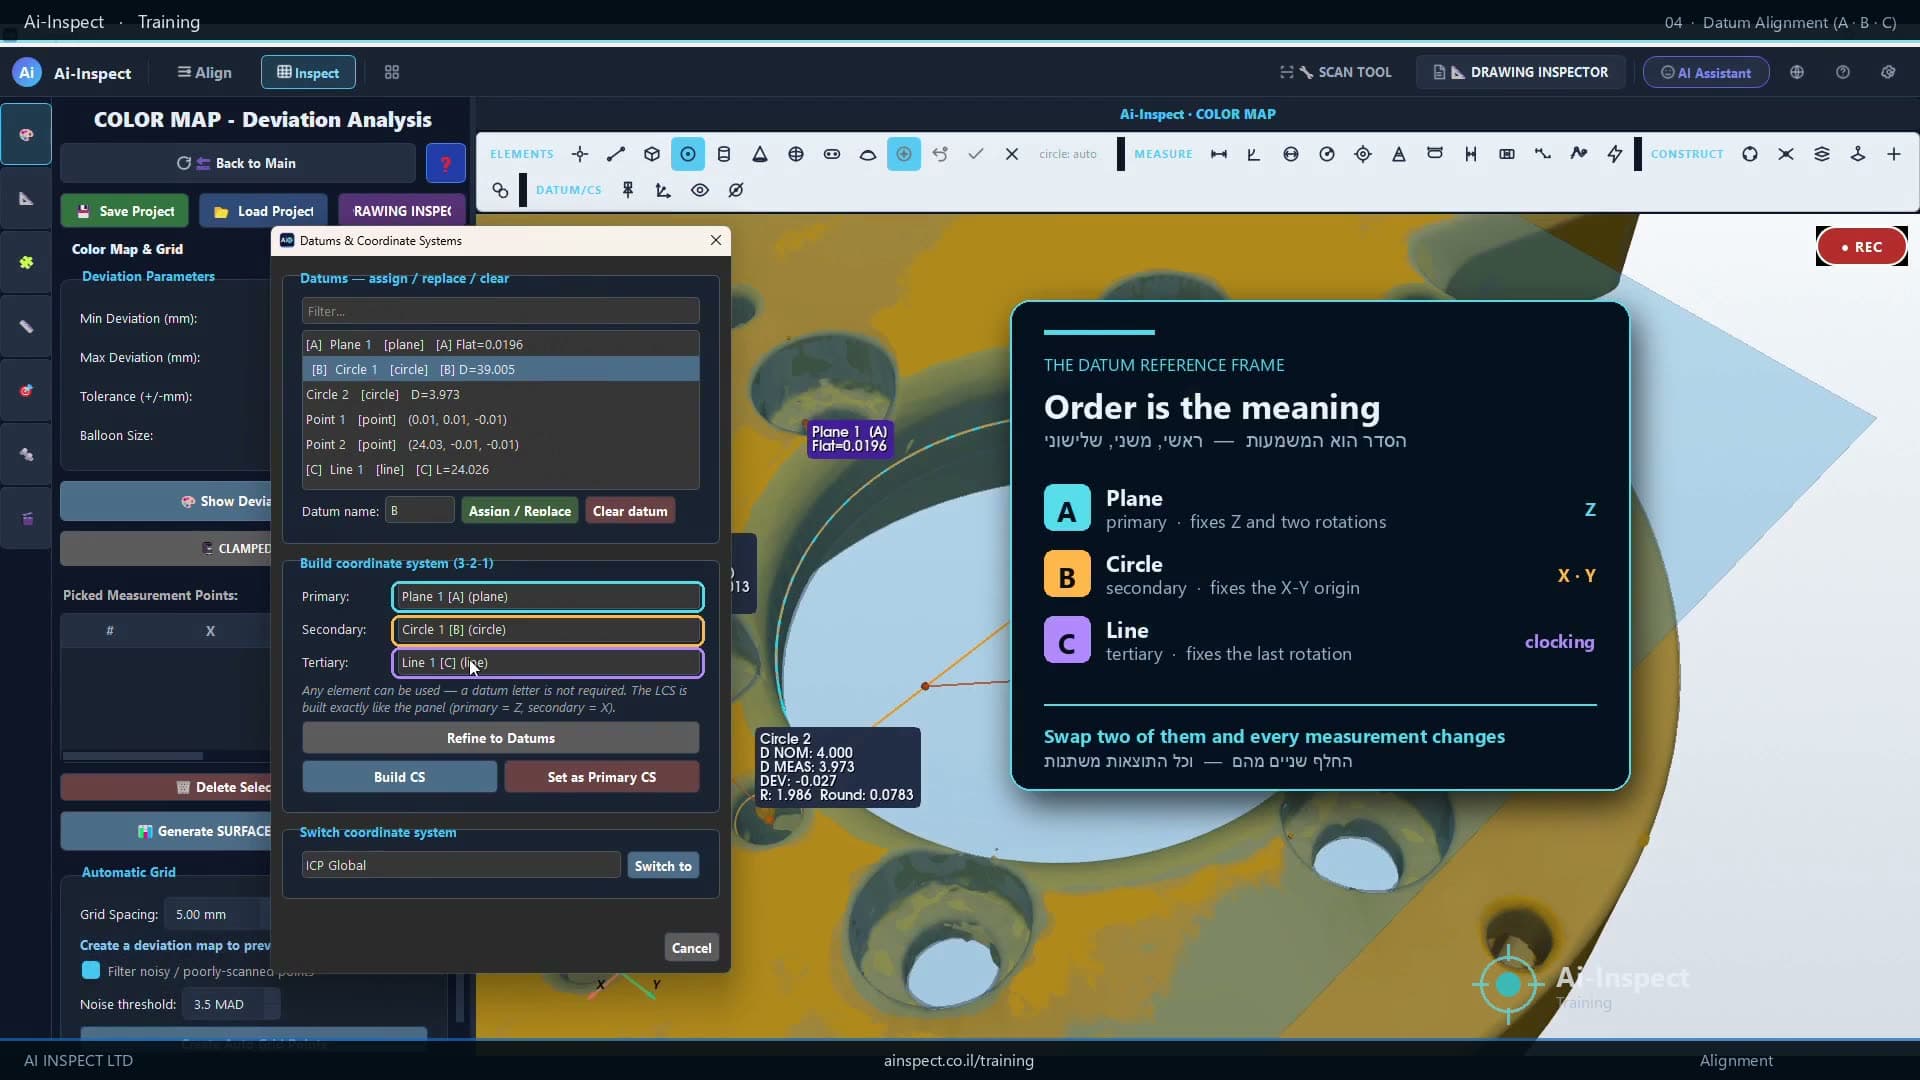1920x1080 pixels.
Task: Click the Datum name input field
Action: pyautogui.click(x=420, y=511)
